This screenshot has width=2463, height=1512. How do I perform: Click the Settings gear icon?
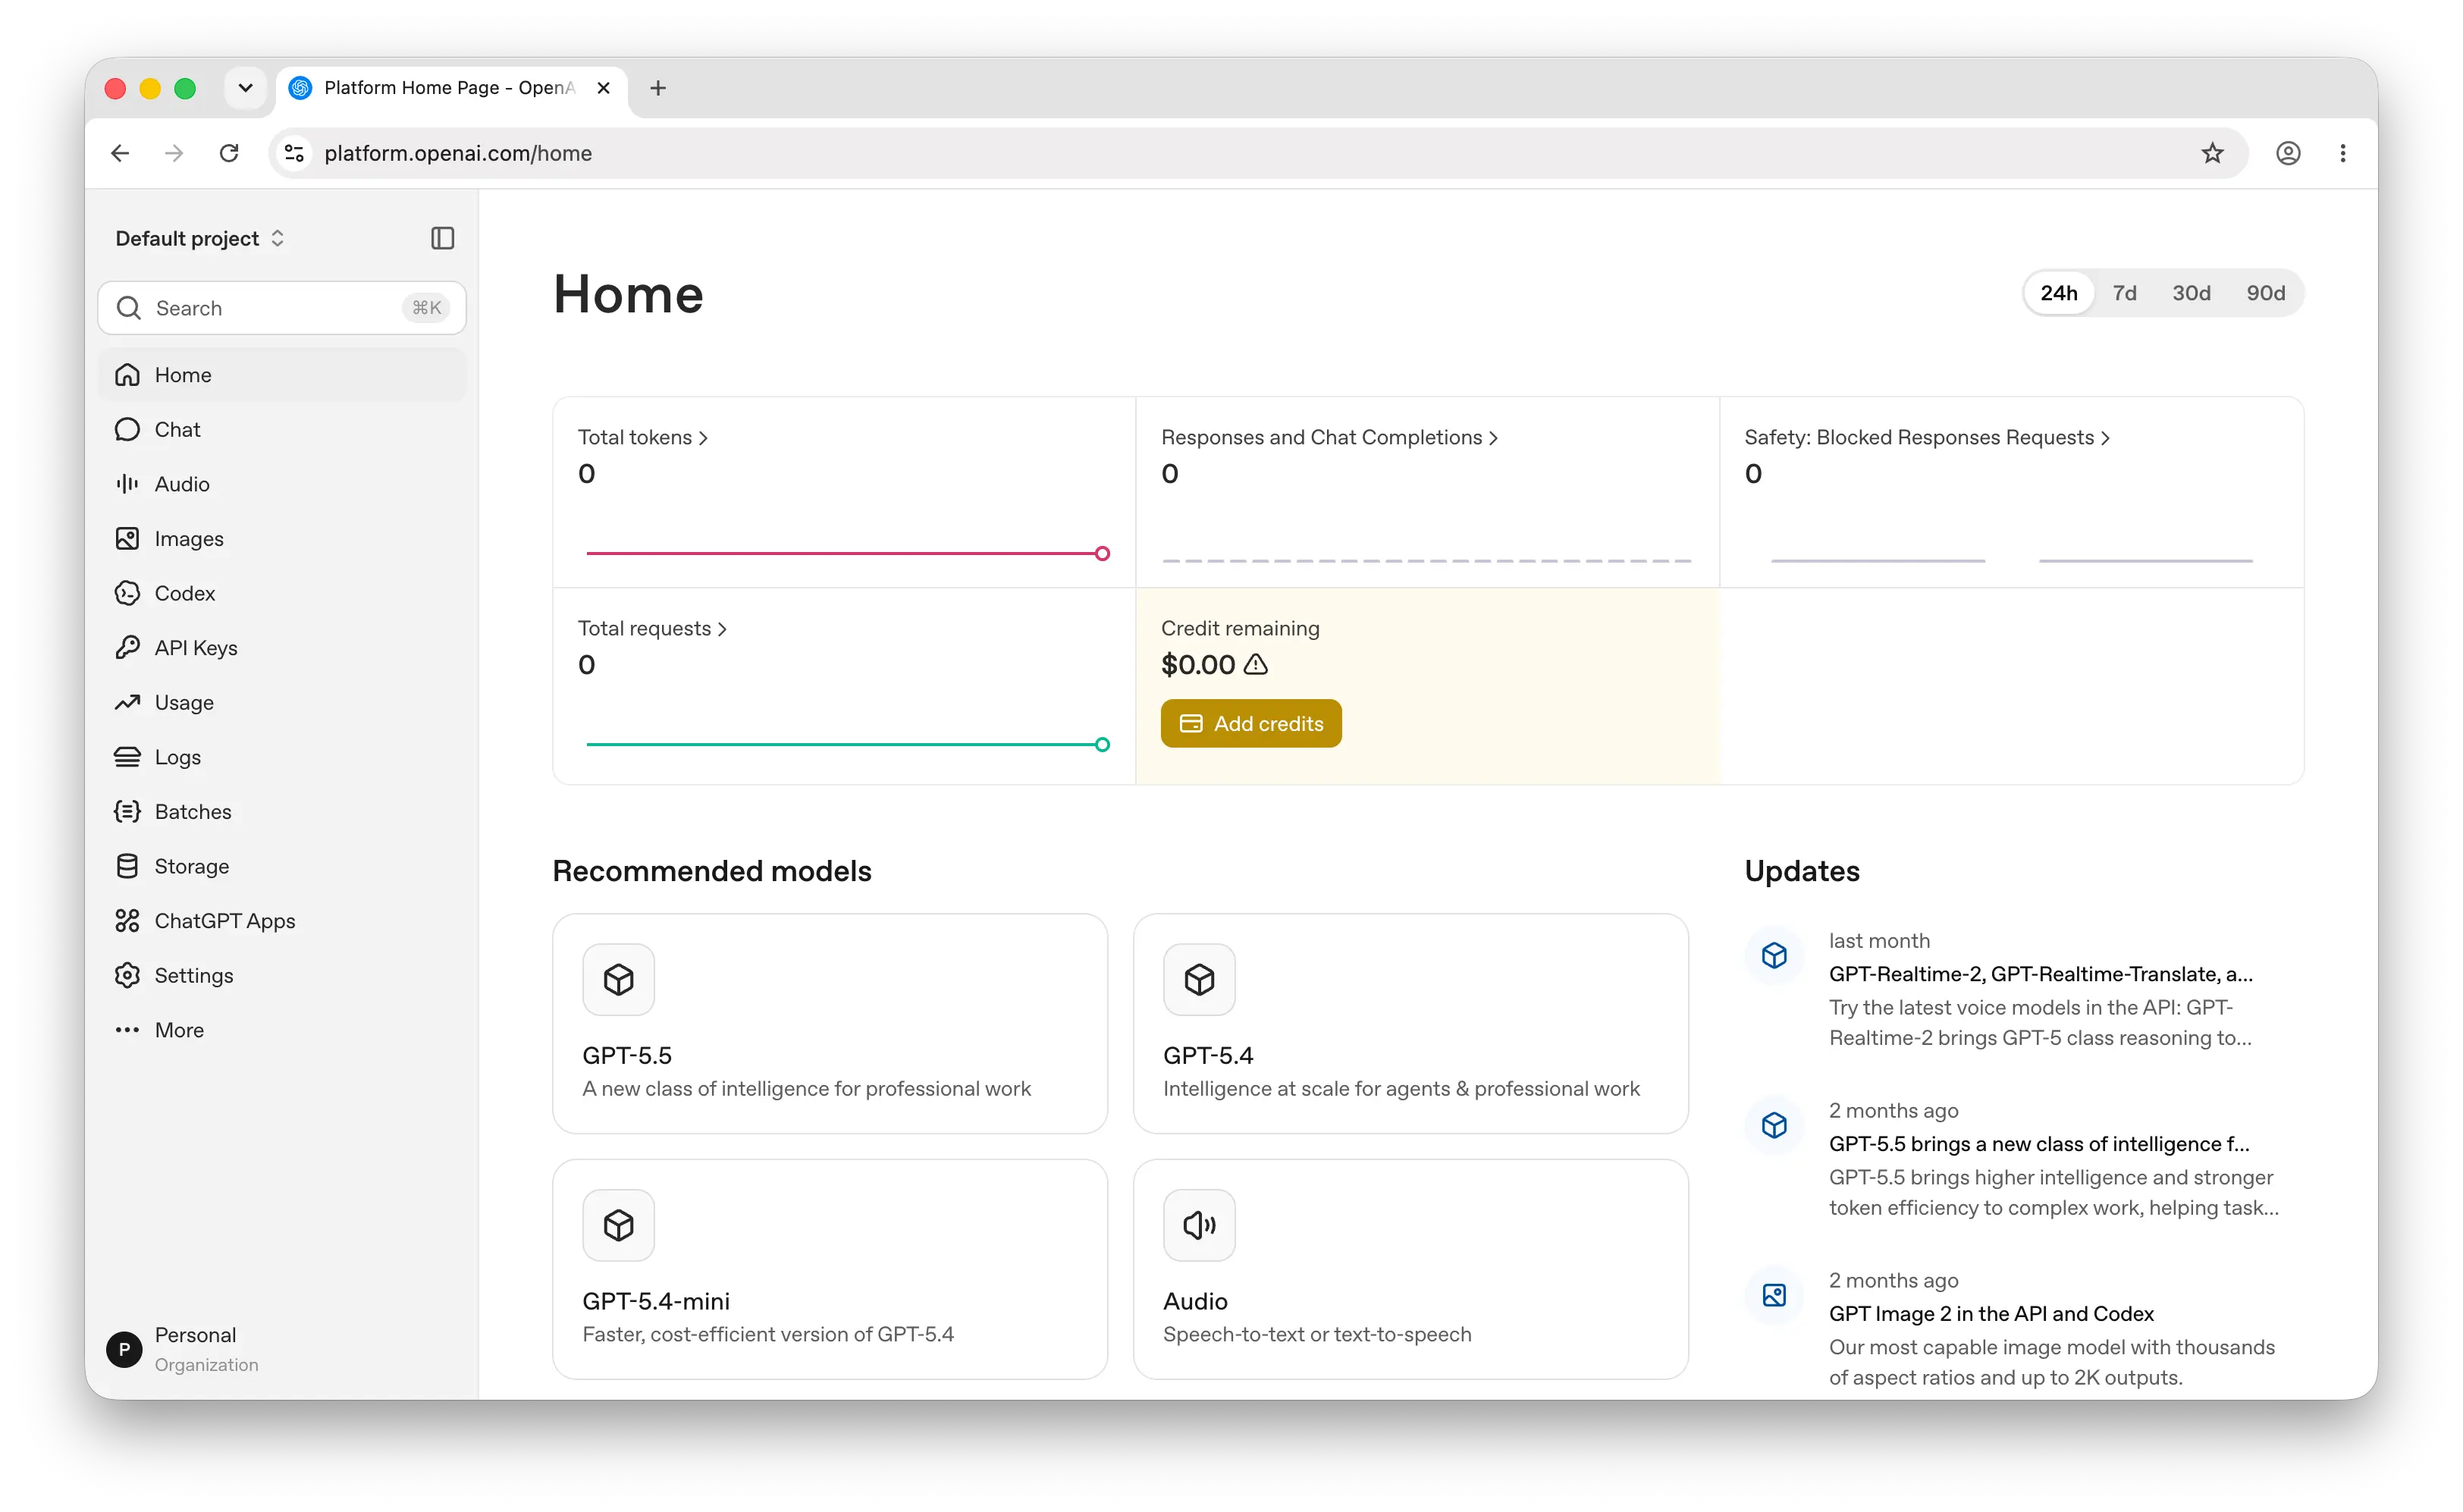[127, 976]
